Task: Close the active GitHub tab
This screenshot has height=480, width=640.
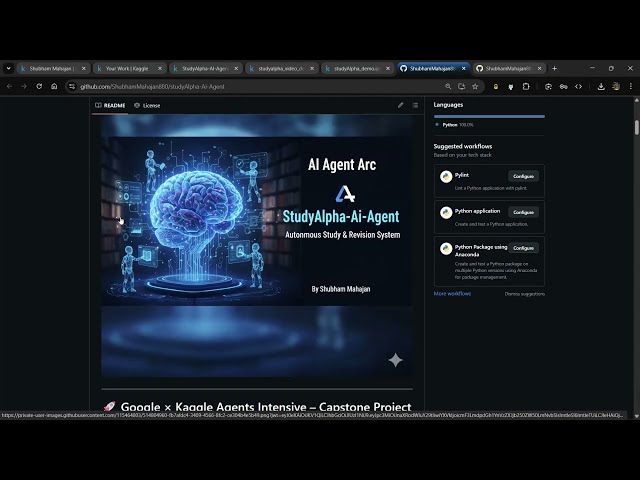Action: tap(464, 69)
